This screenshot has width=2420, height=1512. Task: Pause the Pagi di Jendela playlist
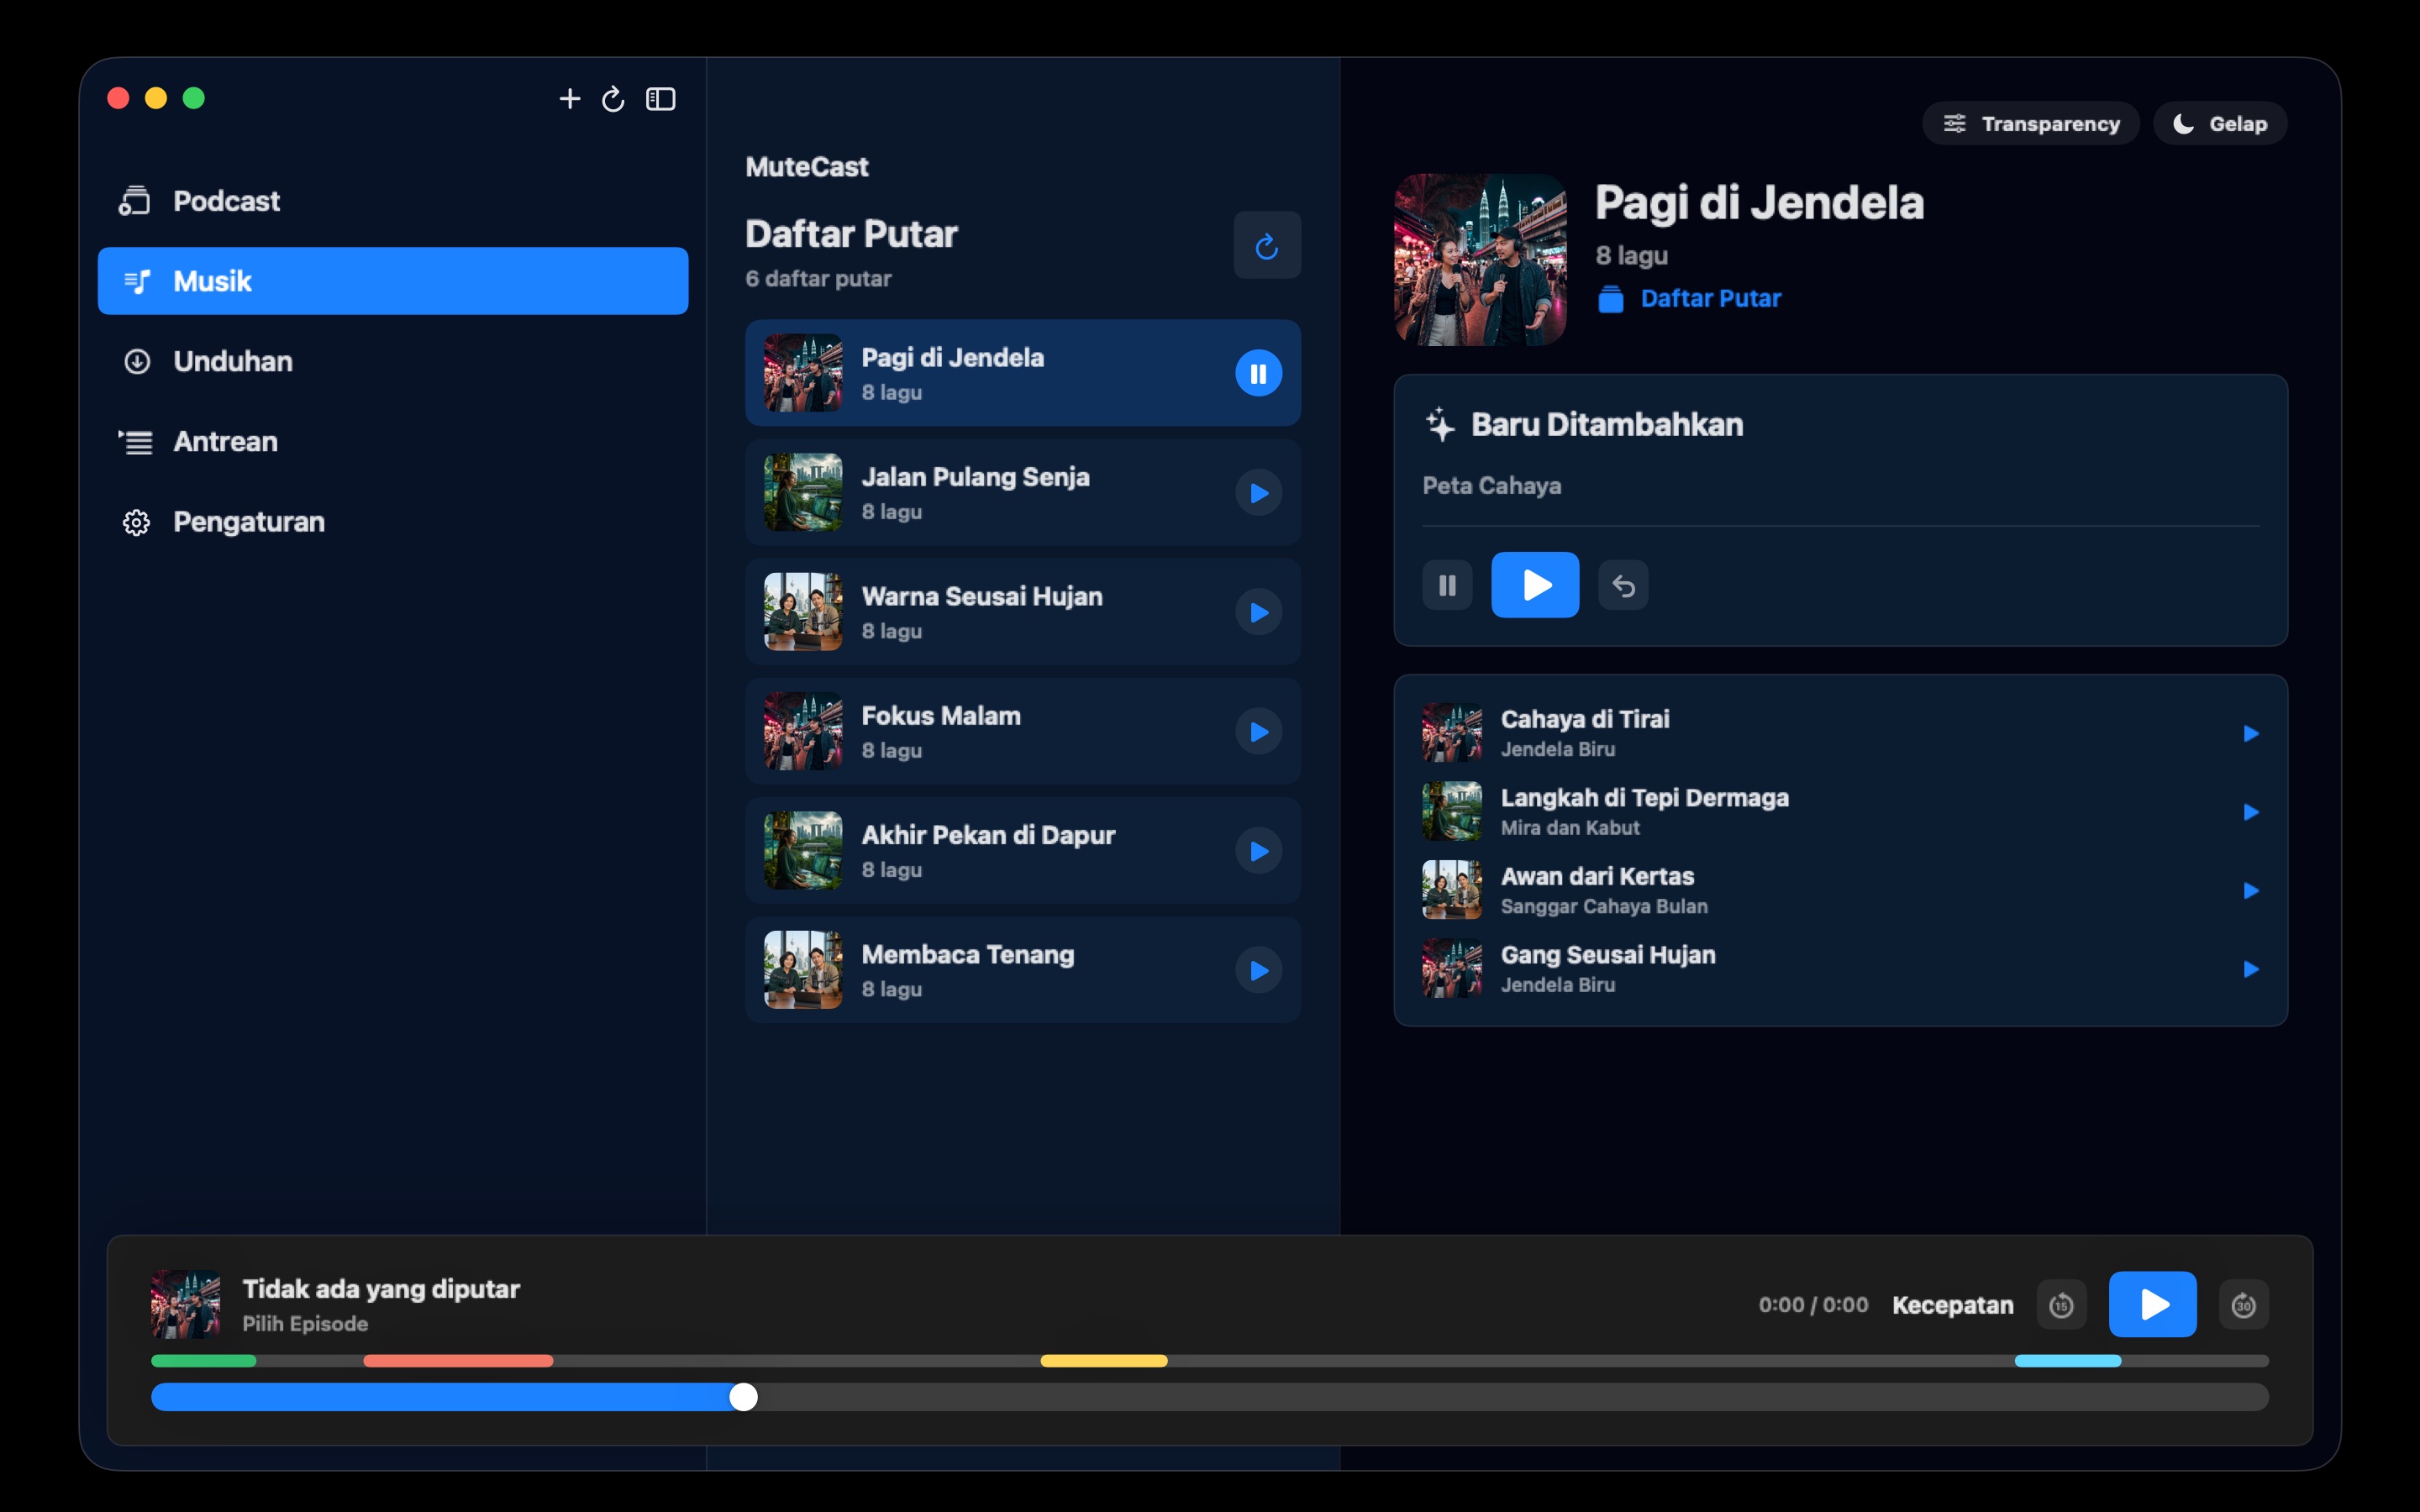pyautogui.click(x=1258, y=373)
